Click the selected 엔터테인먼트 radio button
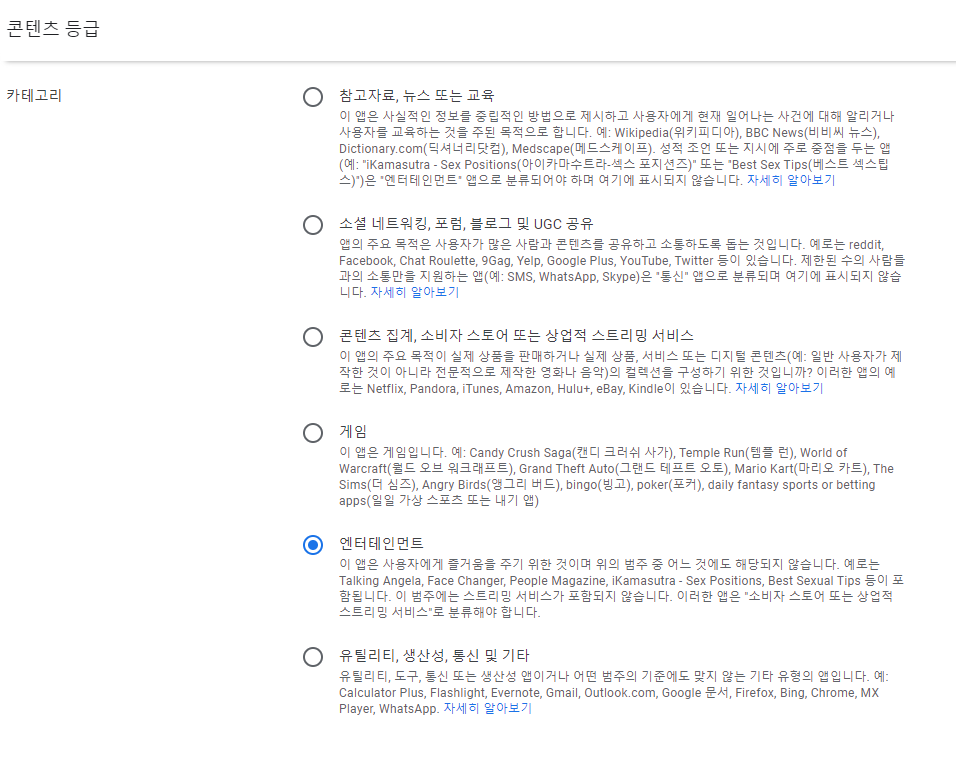This screenshot has height=775, width=956. click(313, 545)
